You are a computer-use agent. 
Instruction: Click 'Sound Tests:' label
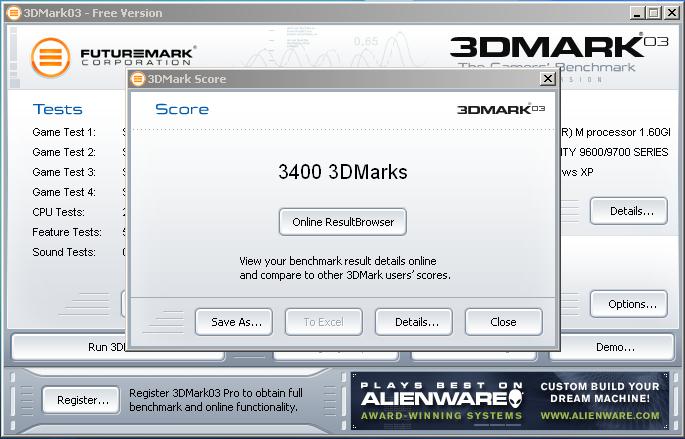[64, 252]
